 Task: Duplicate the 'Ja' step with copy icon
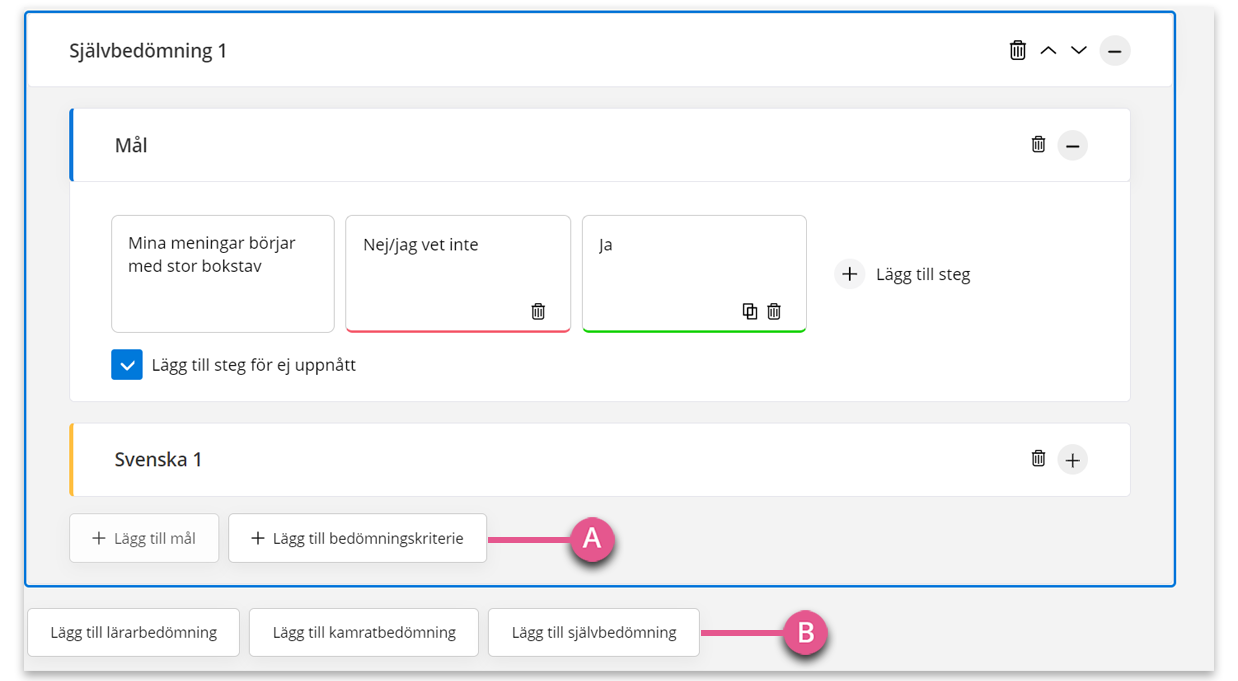pos(750,311)
